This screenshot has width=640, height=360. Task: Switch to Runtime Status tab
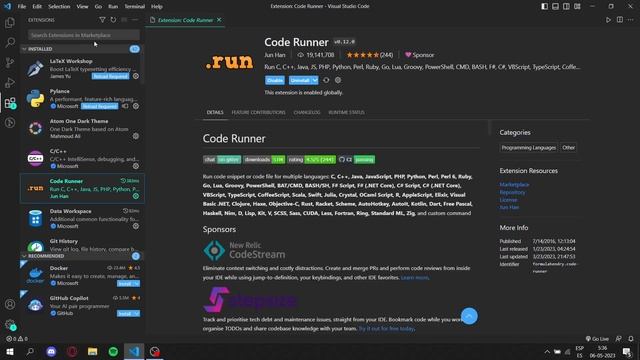tap(346, 112)
